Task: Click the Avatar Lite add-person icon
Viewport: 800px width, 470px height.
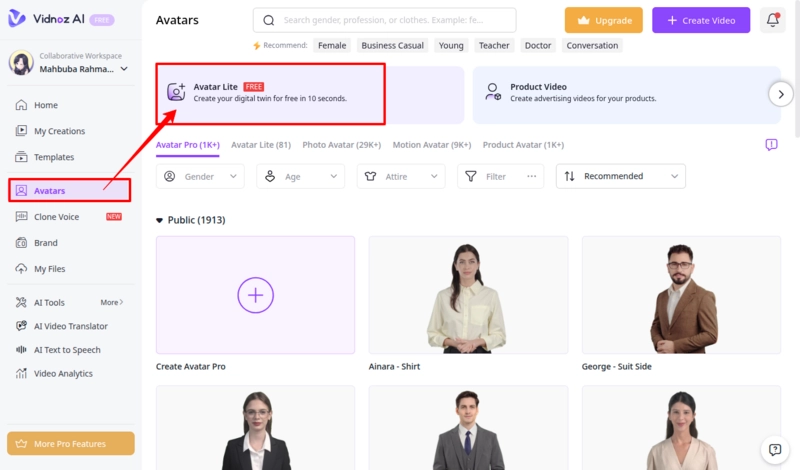Action: (176, 92)
